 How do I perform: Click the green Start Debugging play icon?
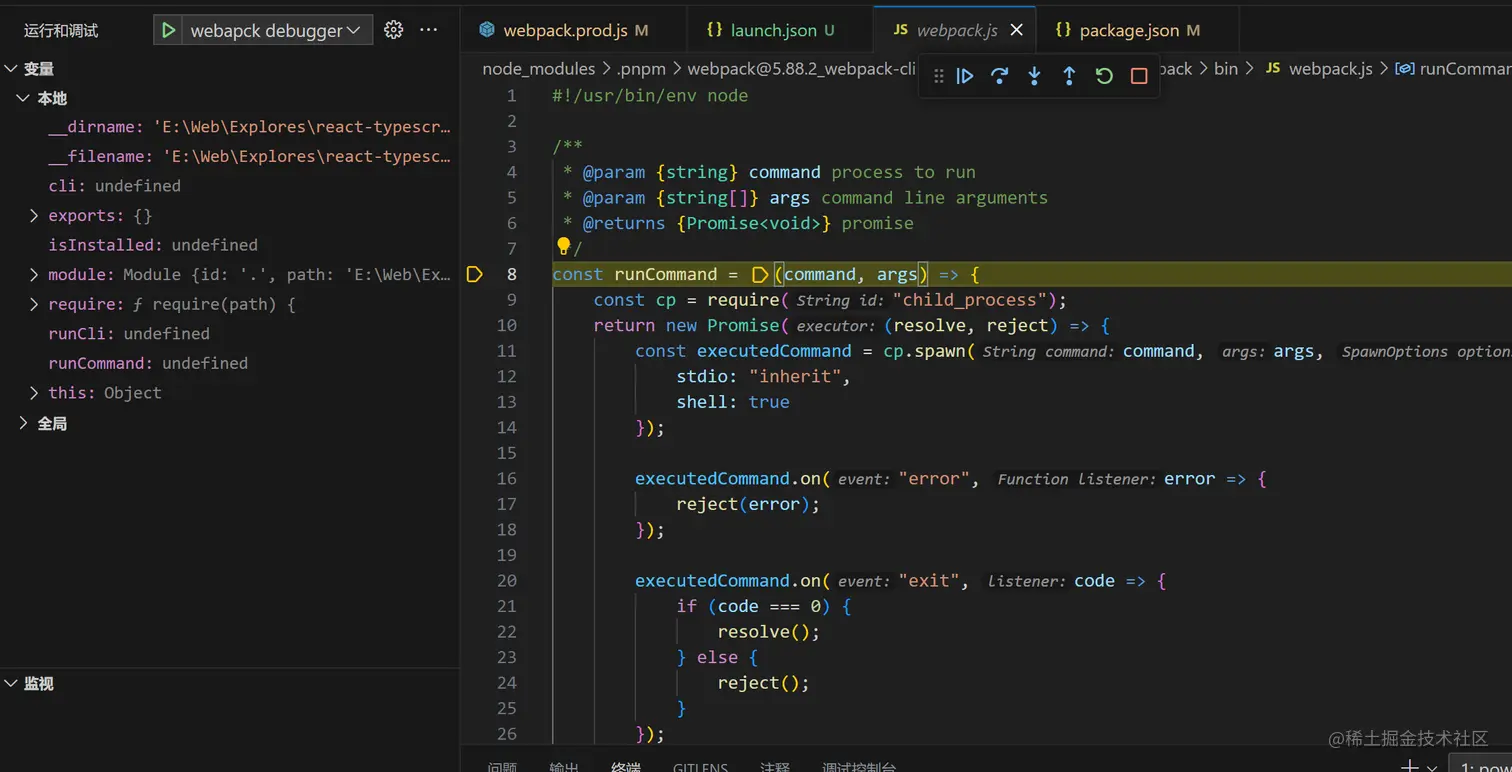pyautogui.click(x=168, y=30)
